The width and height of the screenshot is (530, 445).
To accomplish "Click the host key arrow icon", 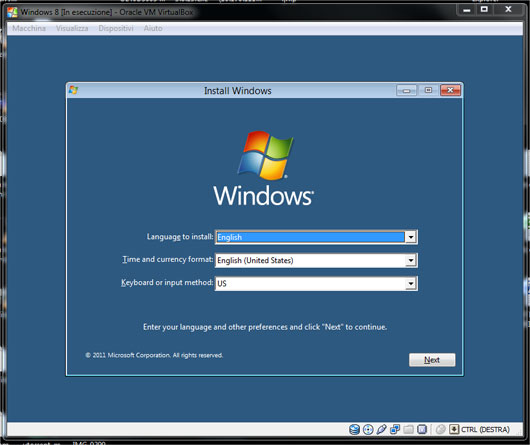I will (x=454, y=429).
